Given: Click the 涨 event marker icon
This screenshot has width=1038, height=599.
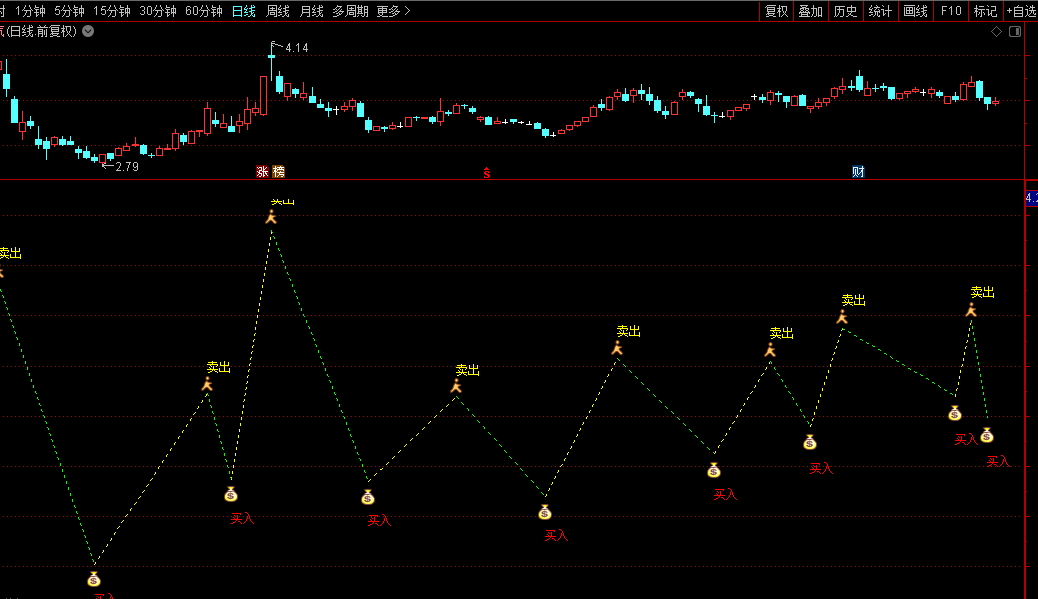Looking at the screenshot, I should click(x=263, y=172).
